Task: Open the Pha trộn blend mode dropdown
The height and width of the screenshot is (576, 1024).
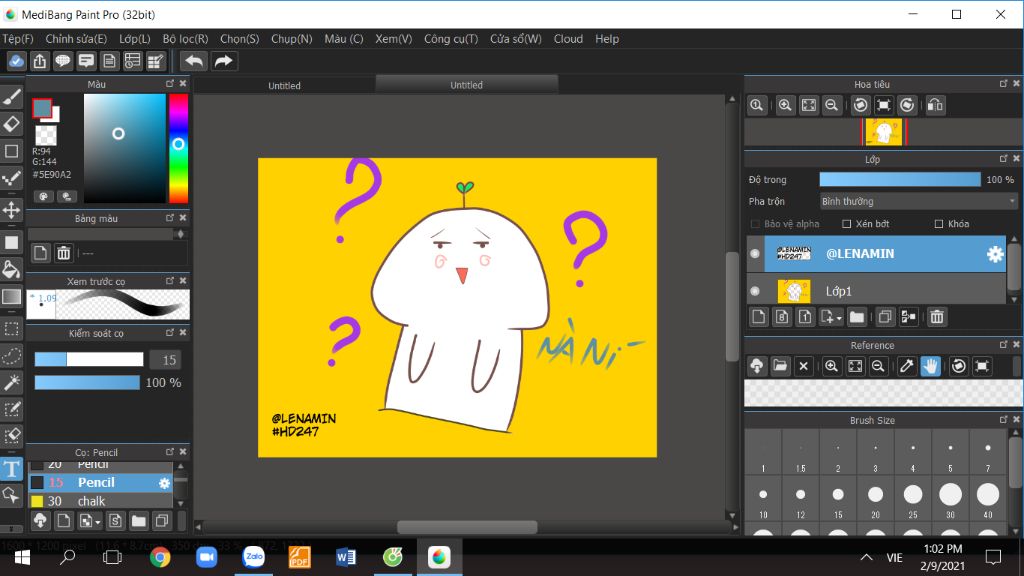Action: click(918, 202)
